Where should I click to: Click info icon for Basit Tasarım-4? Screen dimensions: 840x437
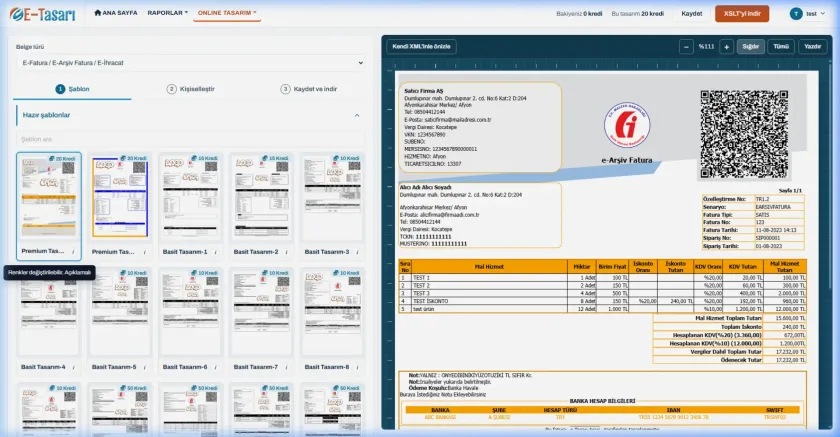(73, 367)
